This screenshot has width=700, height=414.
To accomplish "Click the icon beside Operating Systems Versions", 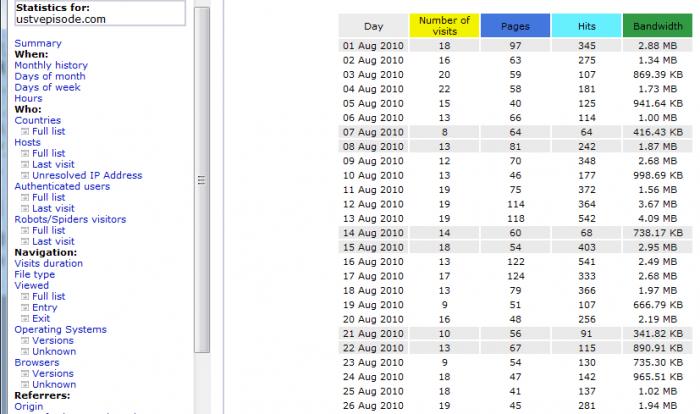I will 25,340.
